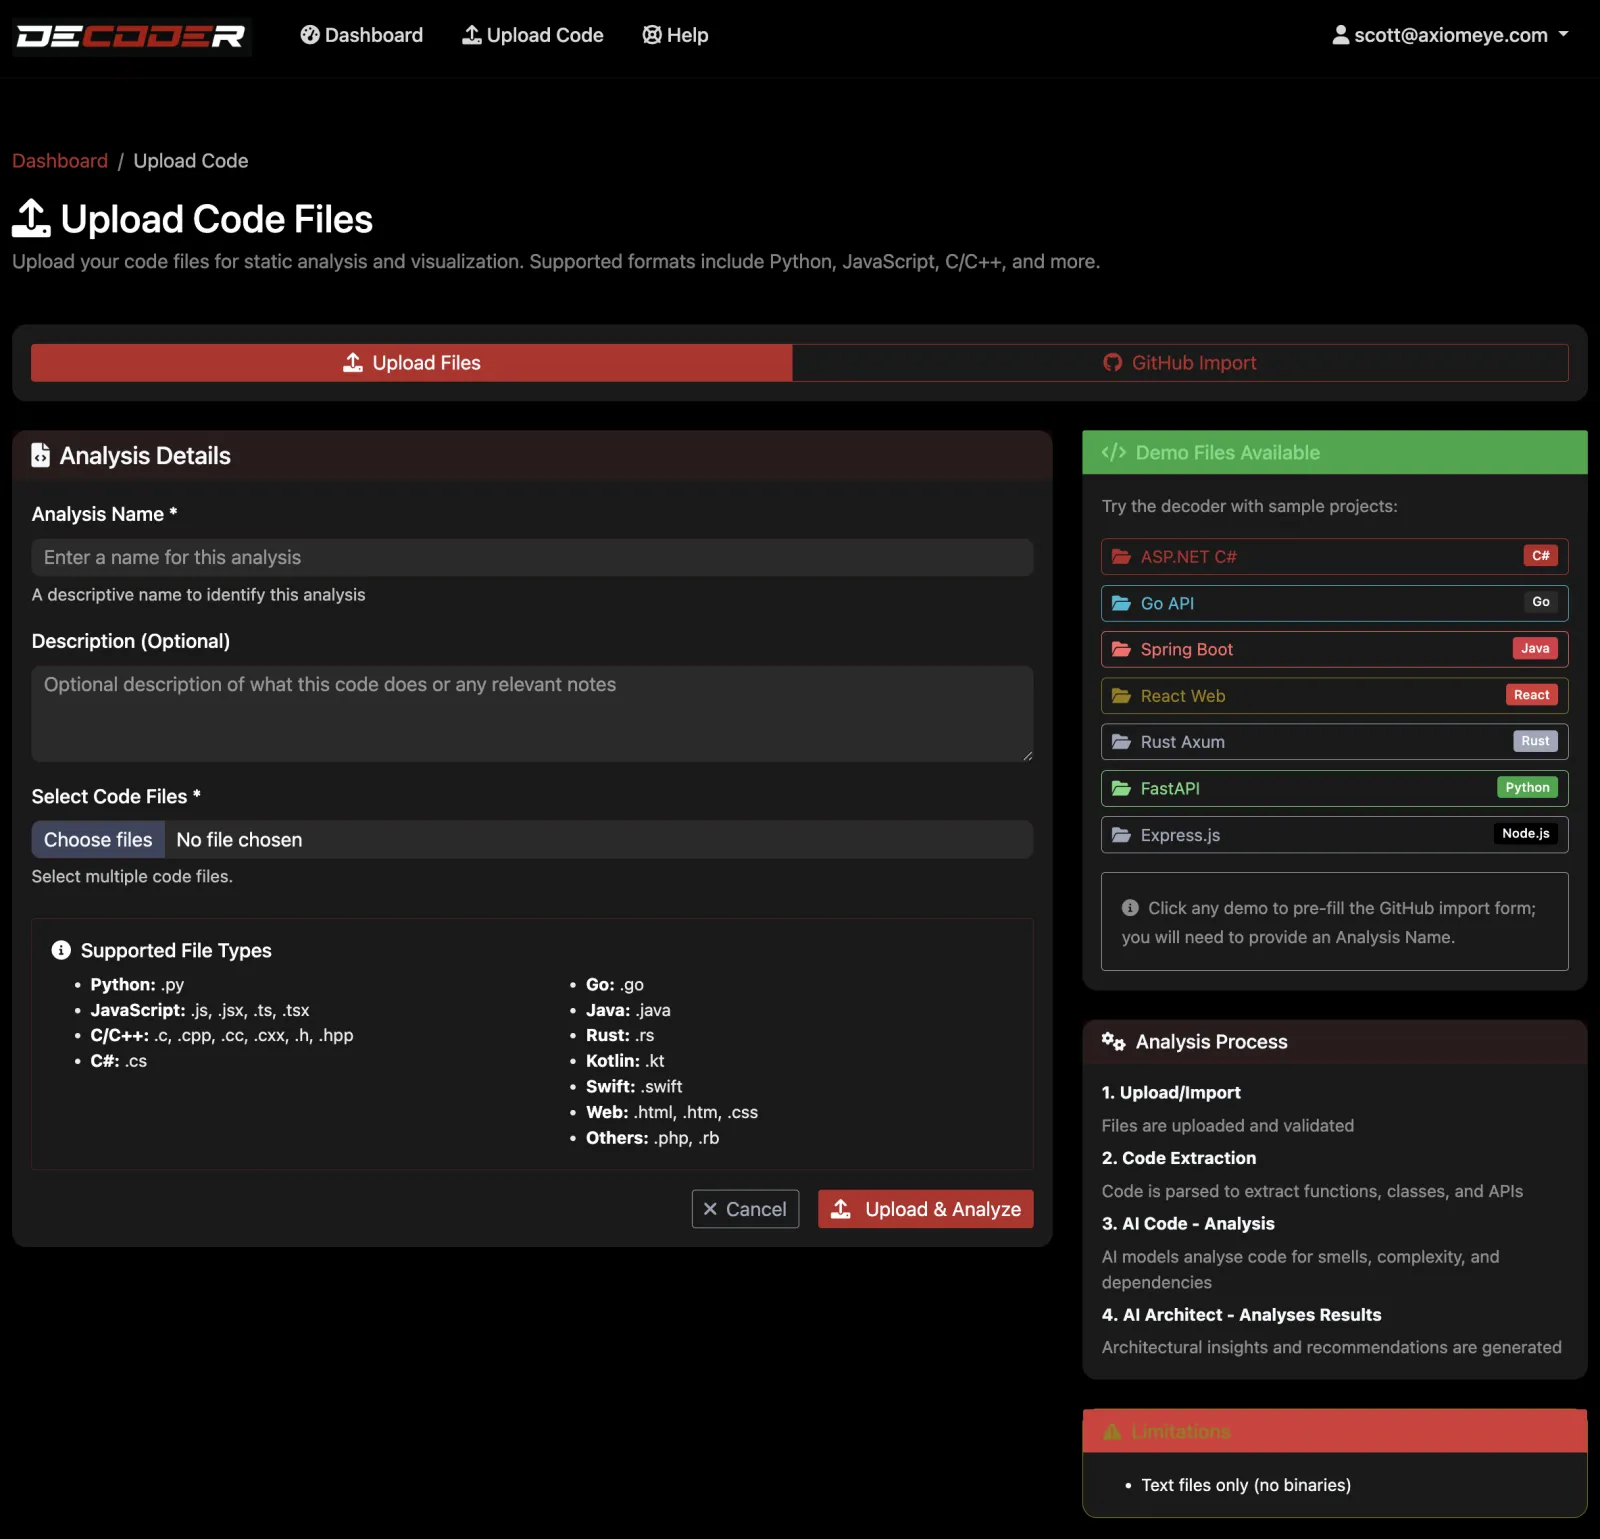
Task: Click 'Select multiple code files.' hint
Action: 132,876
